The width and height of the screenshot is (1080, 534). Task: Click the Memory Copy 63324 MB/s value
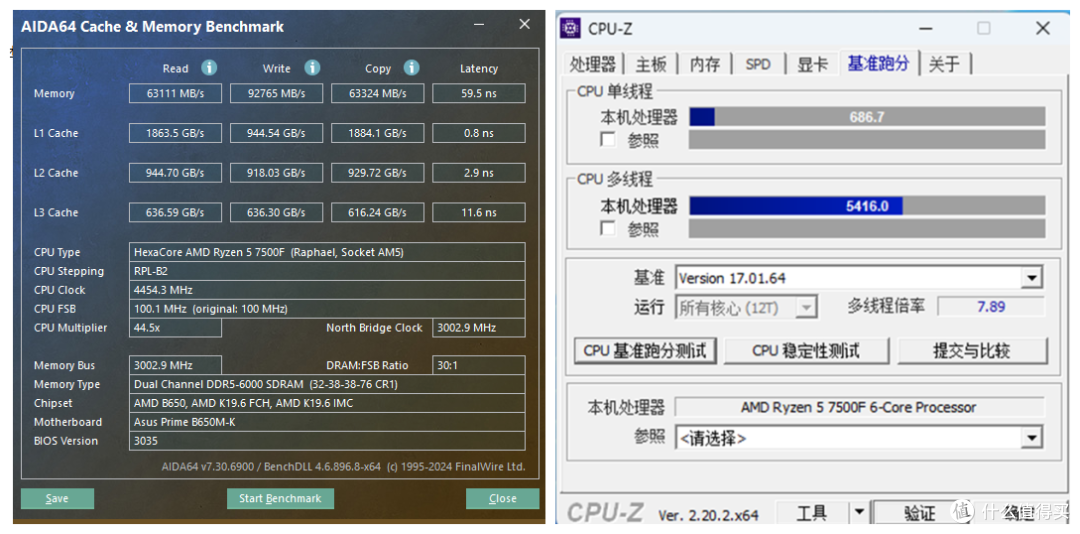coord(377,94)
